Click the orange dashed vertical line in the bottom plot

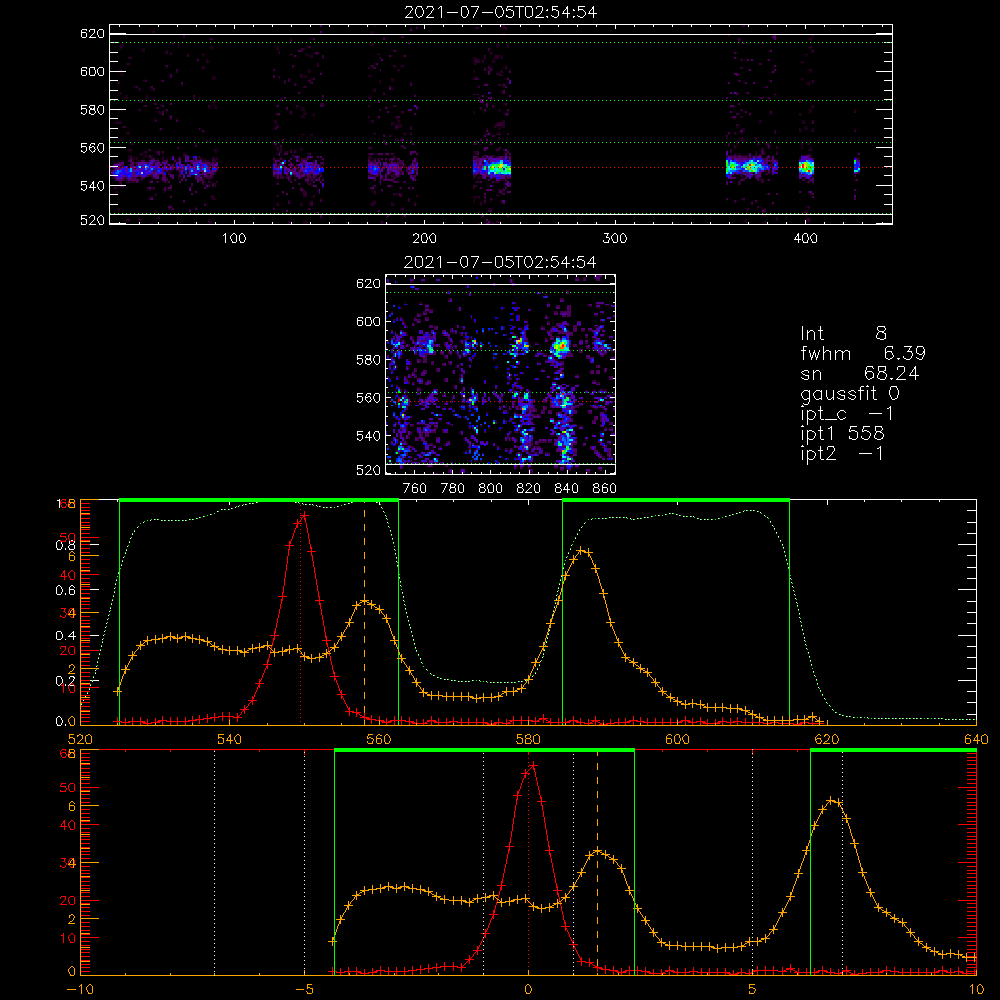coord(598,862)
